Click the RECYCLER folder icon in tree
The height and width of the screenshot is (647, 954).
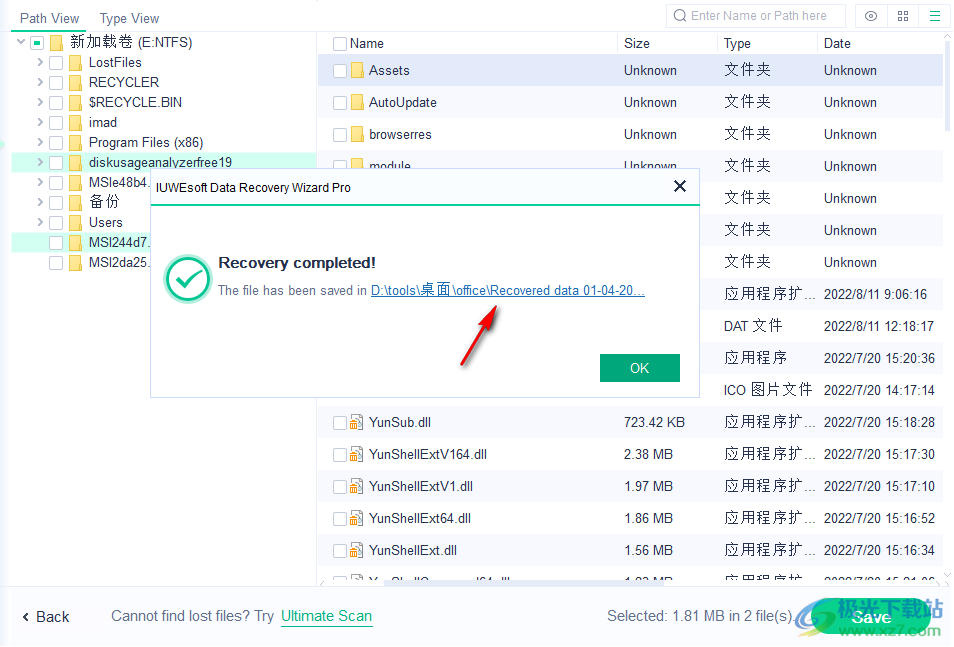coord(75,83)
